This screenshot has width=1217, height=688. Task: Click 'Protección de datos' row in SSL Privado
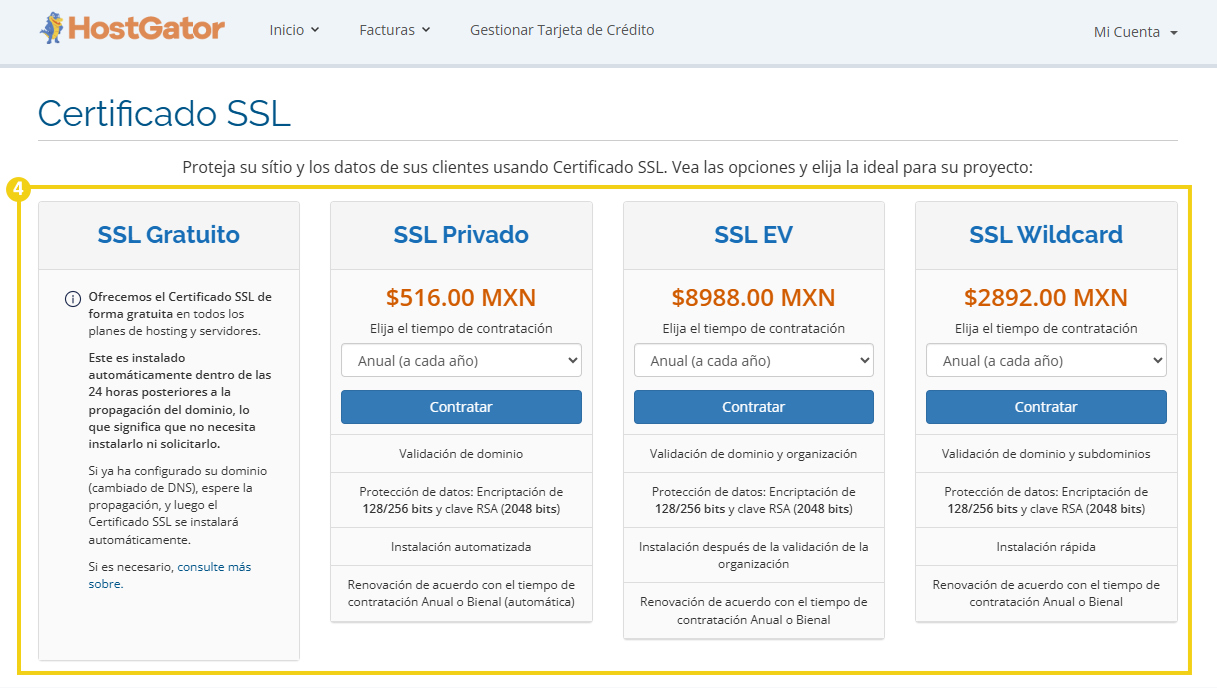click(461, 500)
